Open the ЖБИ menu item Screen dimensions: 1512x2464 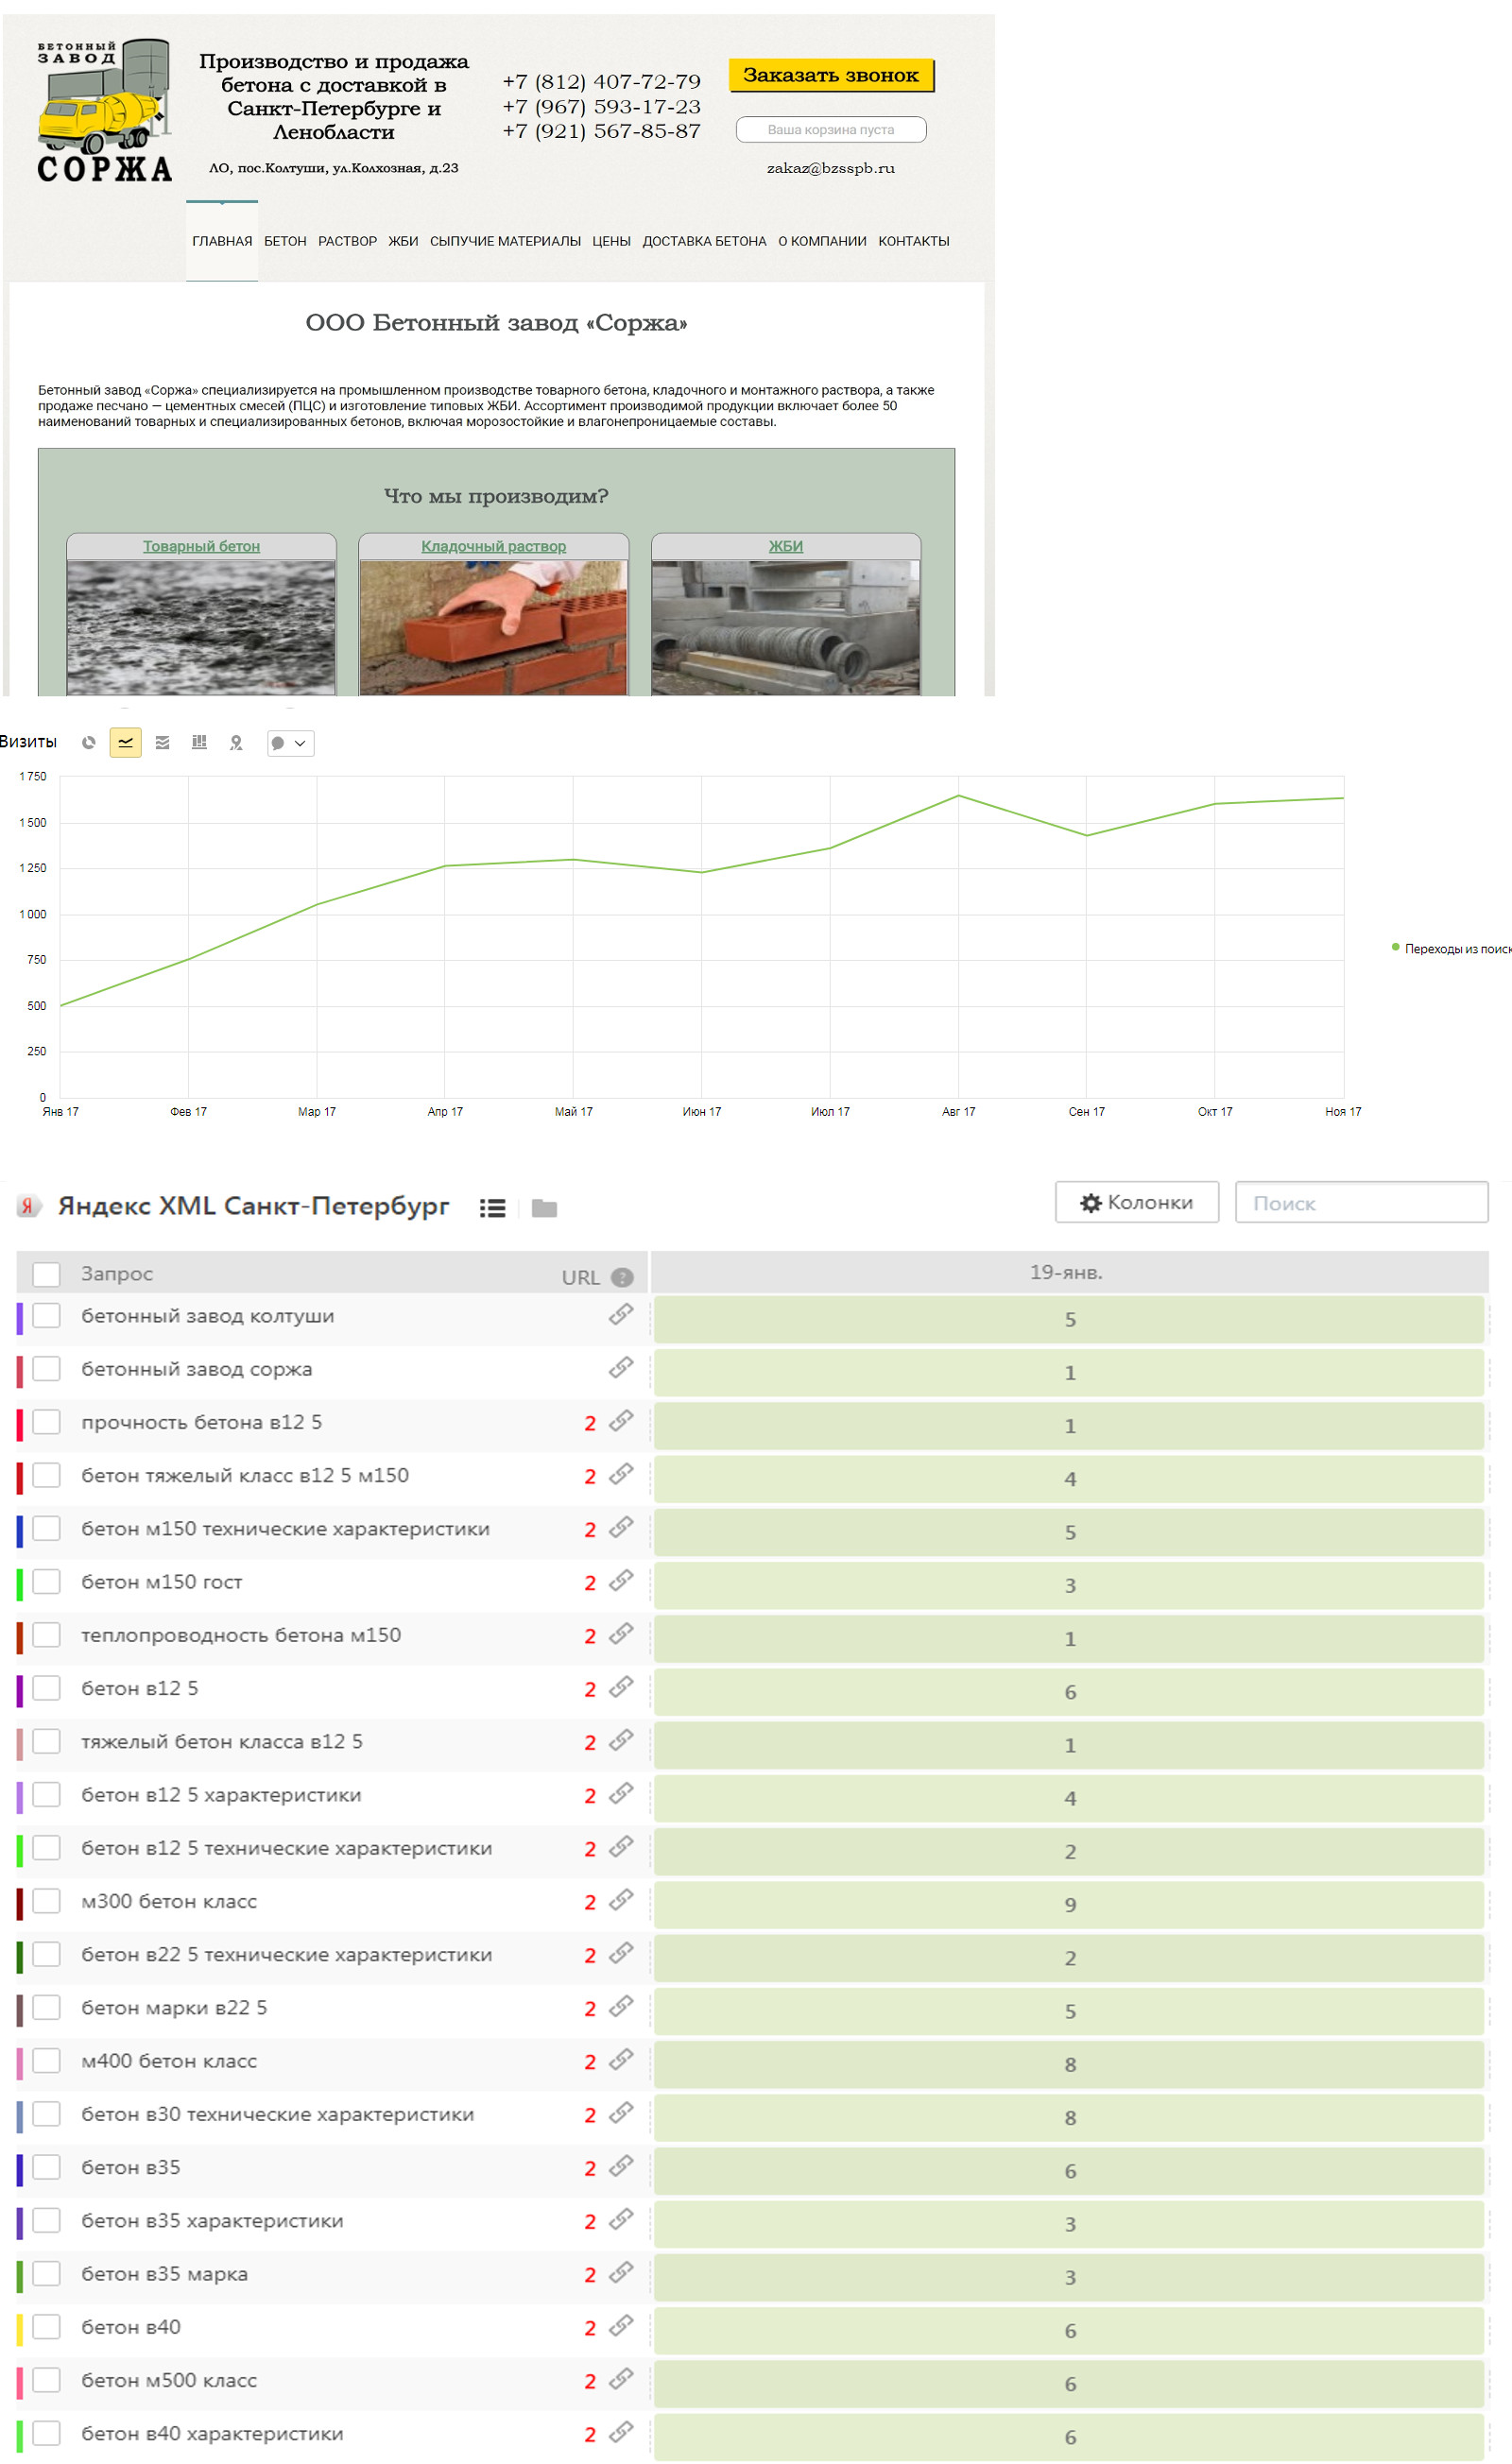(403, 241)
